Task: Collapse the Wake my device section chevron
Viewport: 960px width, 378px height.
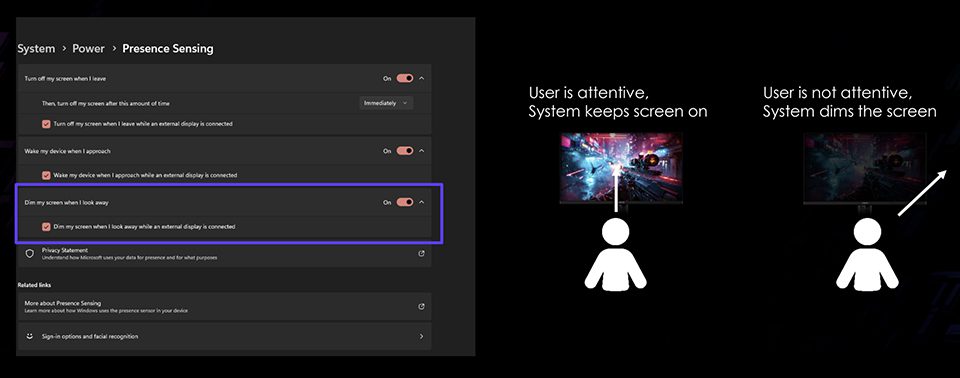Action: (421, 151)
